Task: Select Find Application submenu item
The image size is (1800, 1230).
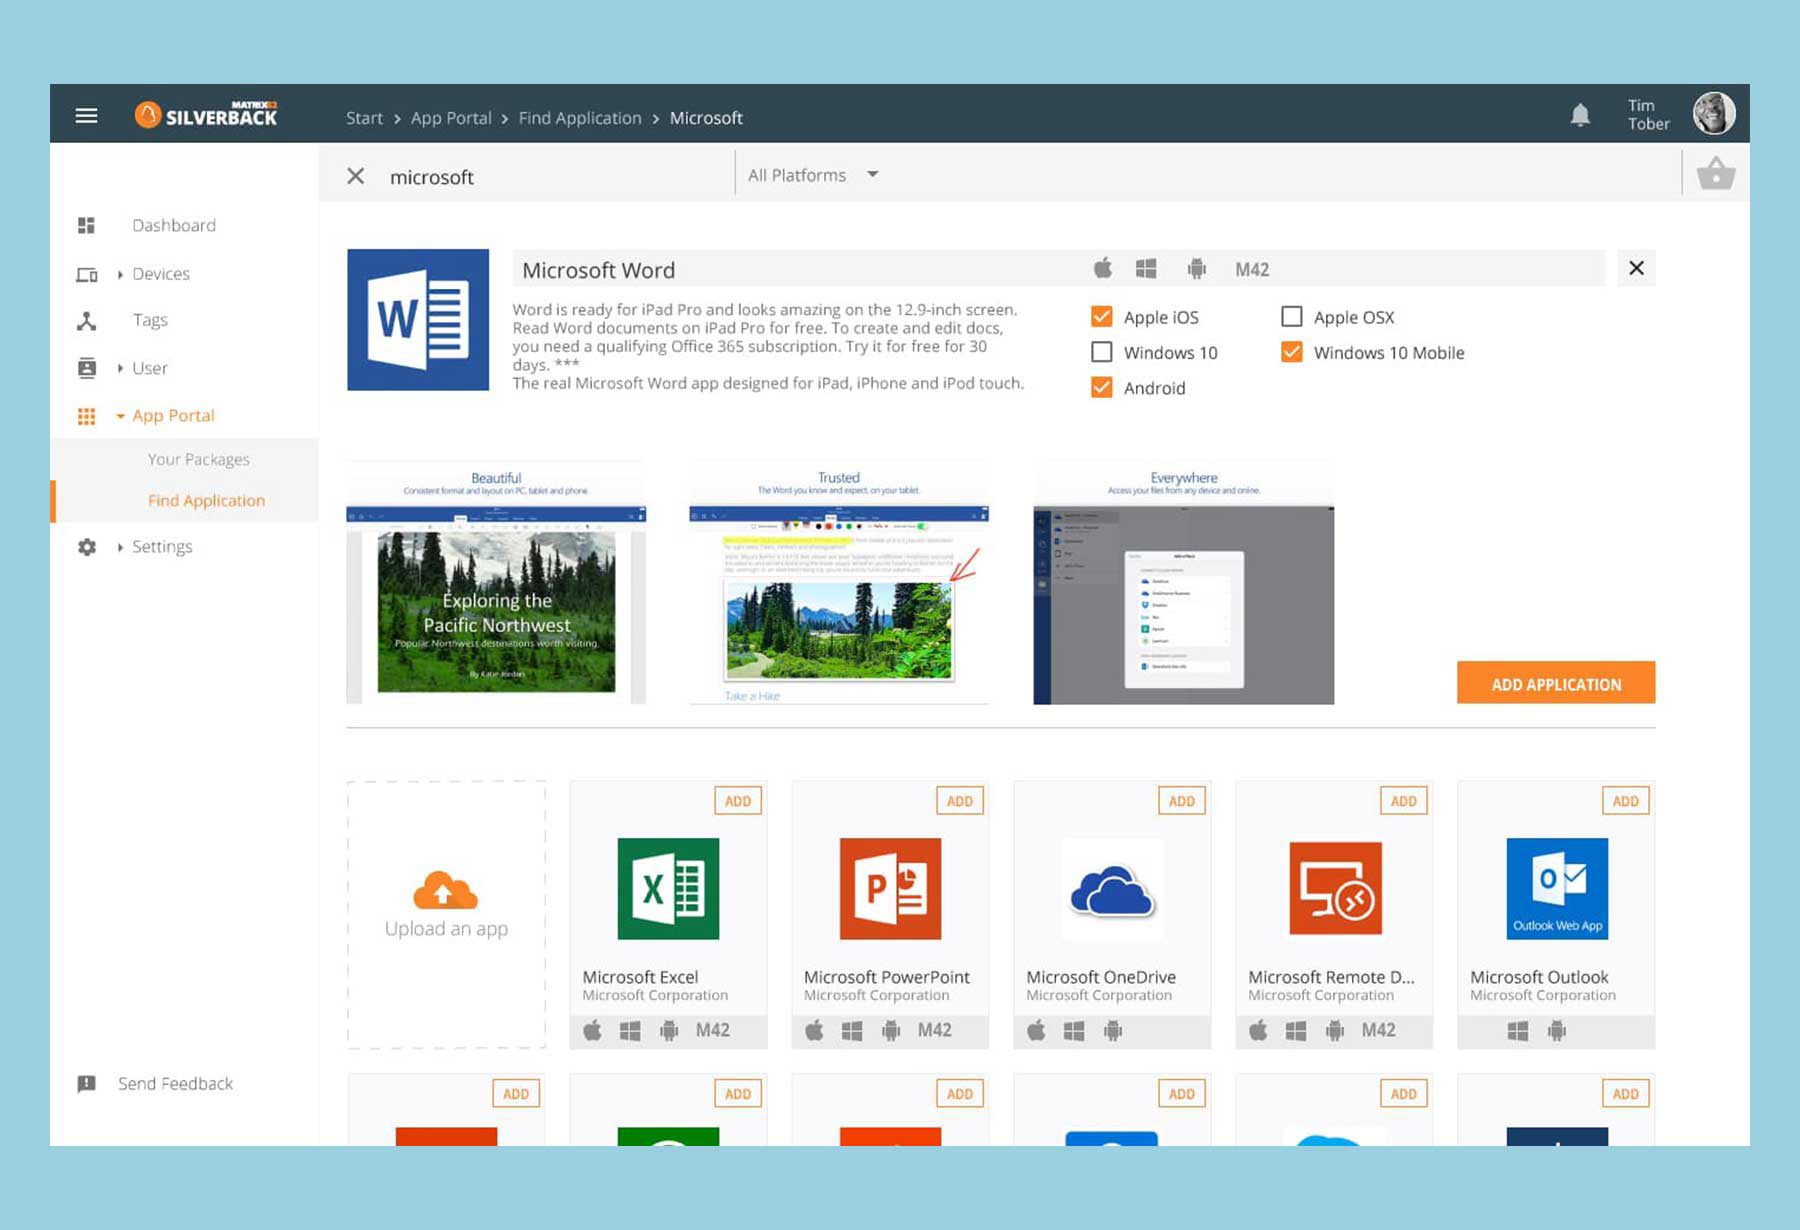Action: (206, 500)
